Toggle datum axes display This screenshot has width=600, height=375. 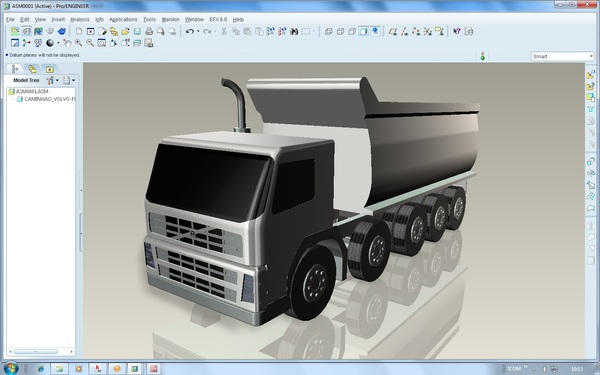coord(404,31)
